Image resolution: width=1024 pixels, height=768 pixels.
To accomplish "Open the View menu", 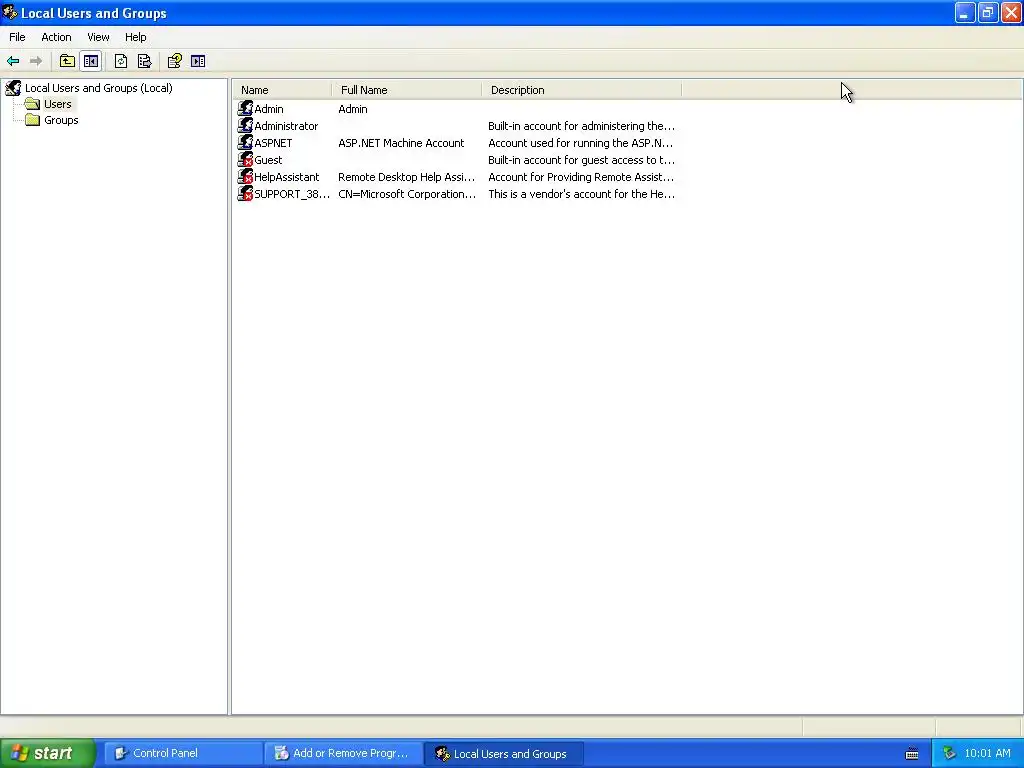I will coord(99,37).
